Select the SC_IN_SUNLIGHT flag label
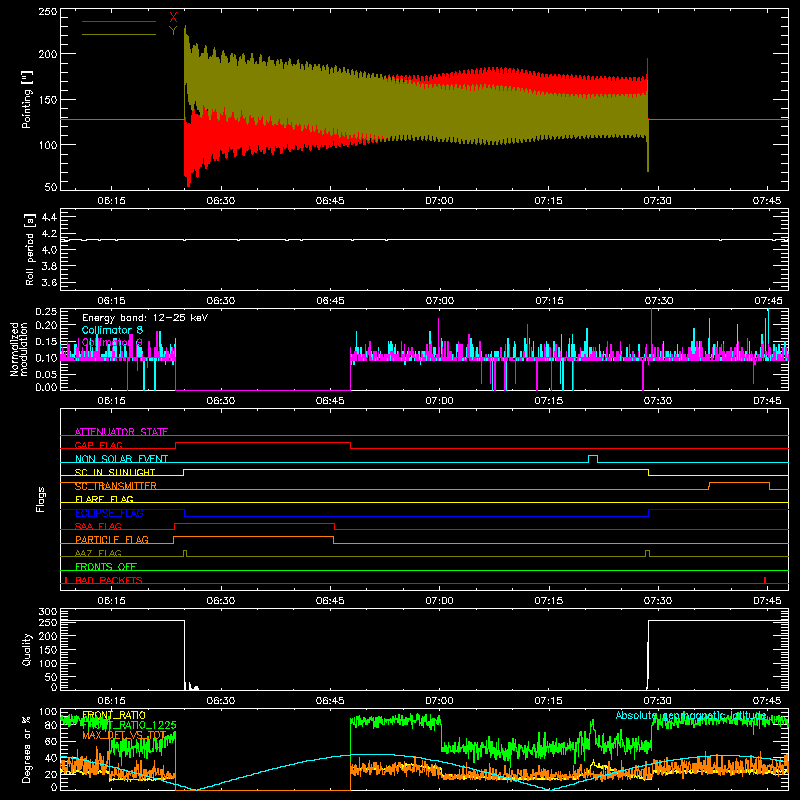The image size is (800, 800). [x=115, y=472]
